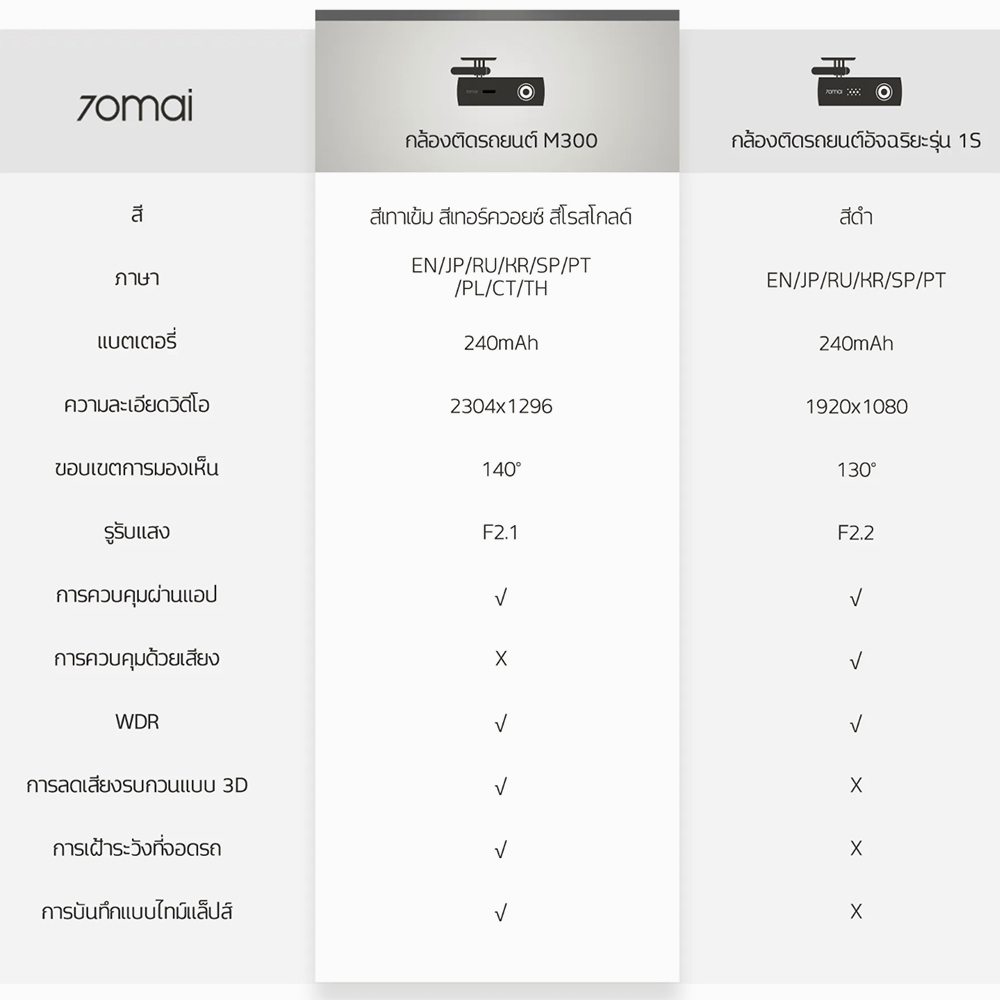Click the 70mai brand logo
1000x1000 pixels.
pos(135,106)
